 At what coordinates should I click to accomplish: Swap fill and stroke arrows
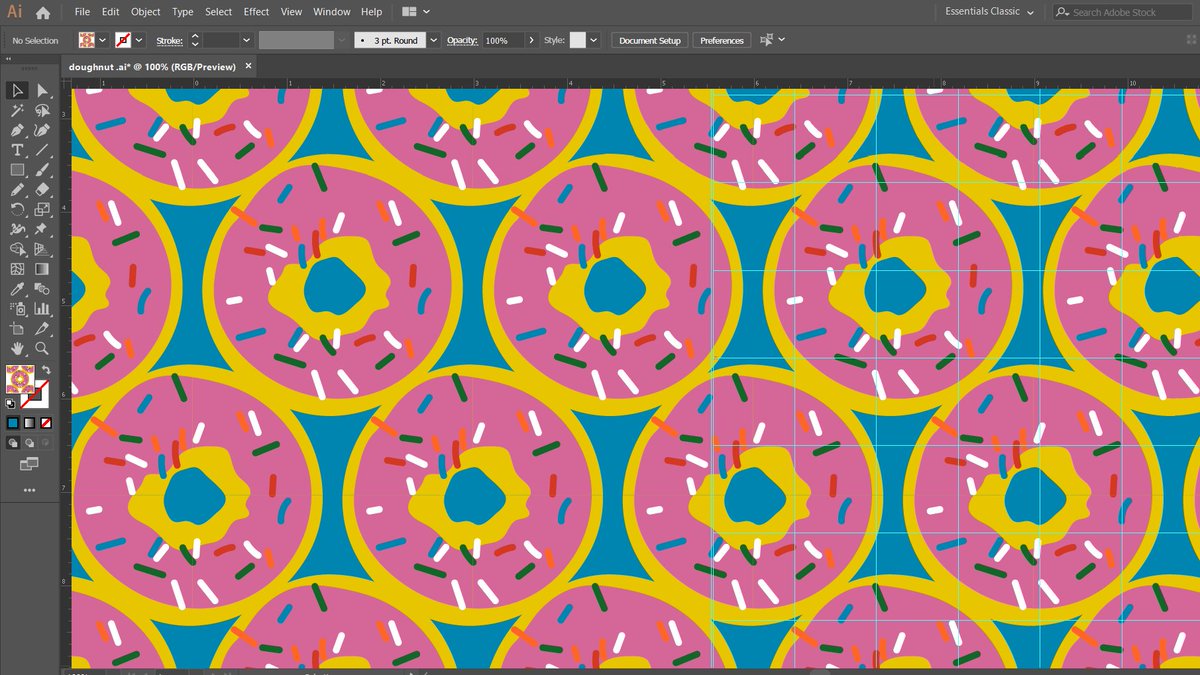46,370
